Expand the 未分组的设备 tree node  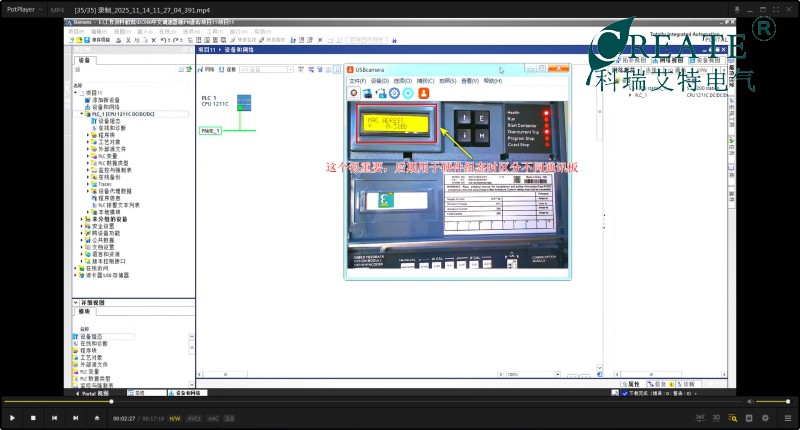click(x=82, y=219)
